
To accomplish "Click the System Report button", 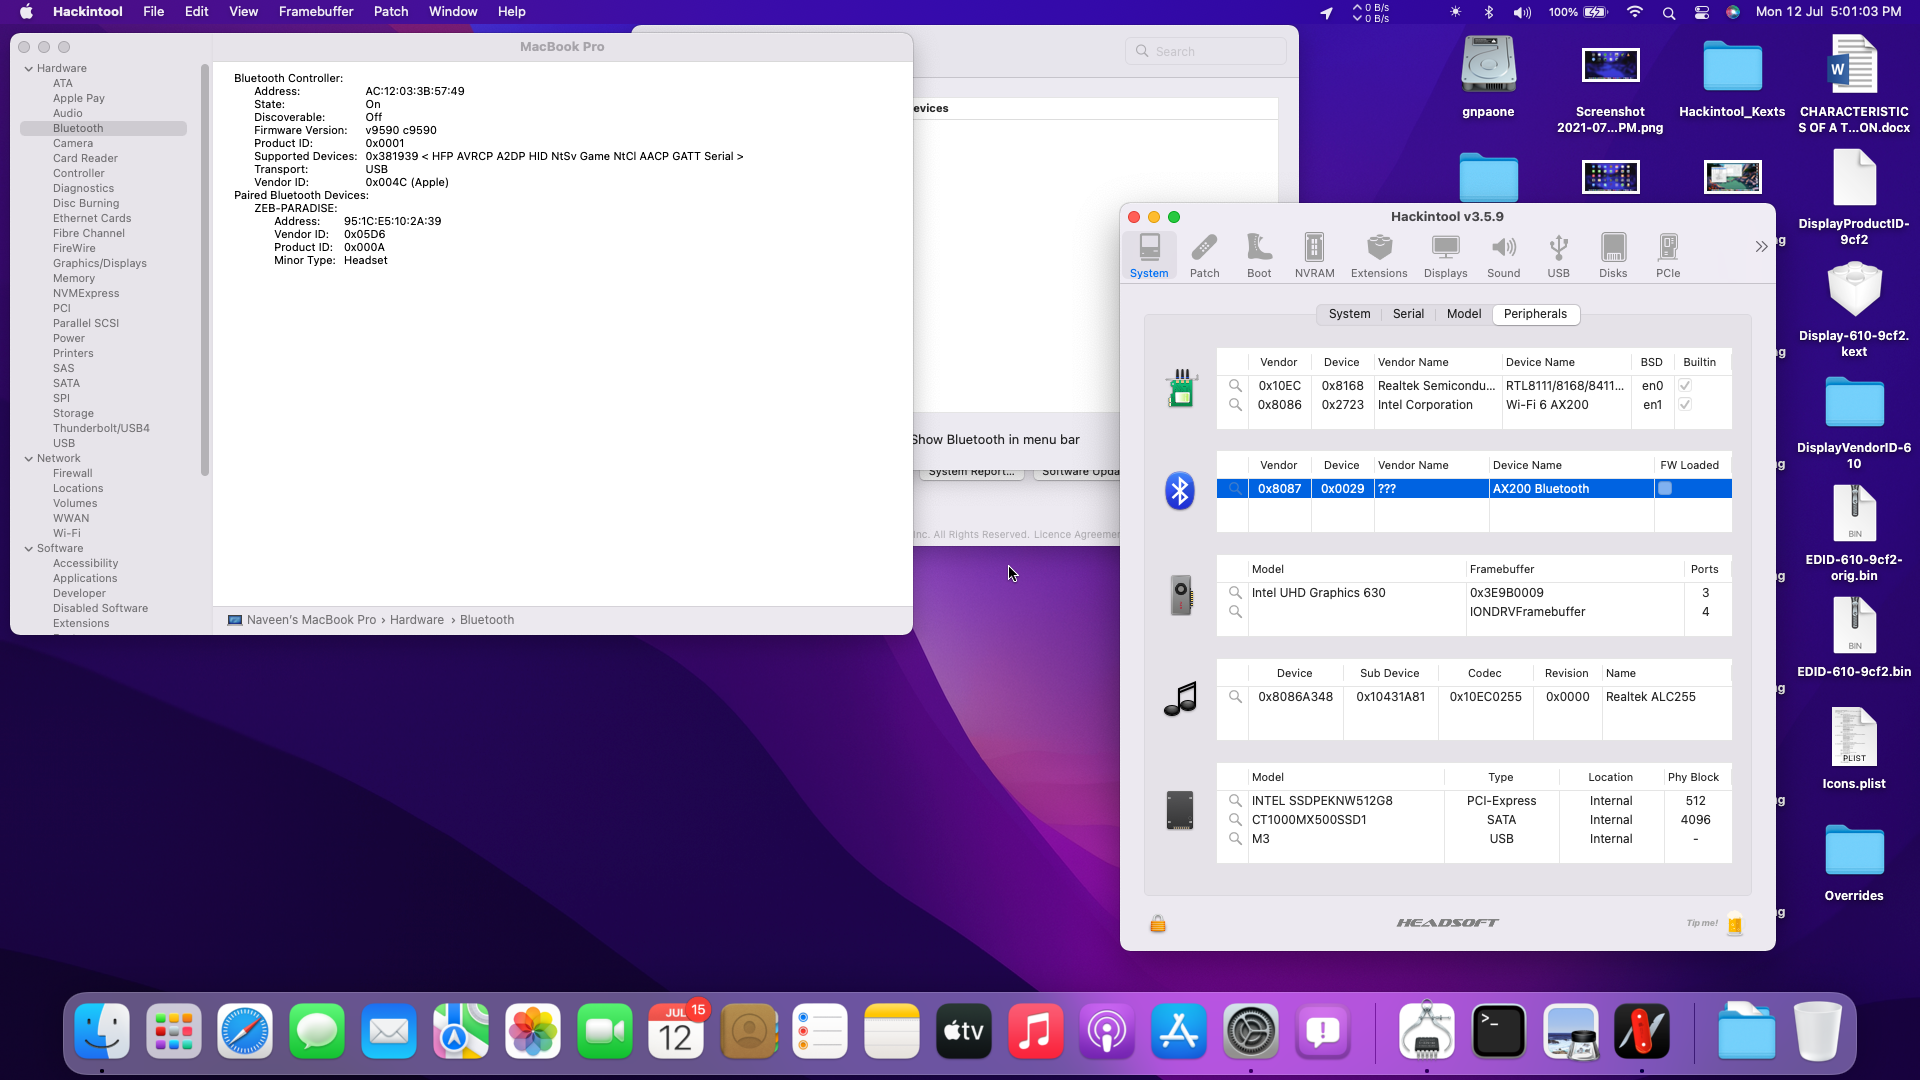I will coord(971,471).
